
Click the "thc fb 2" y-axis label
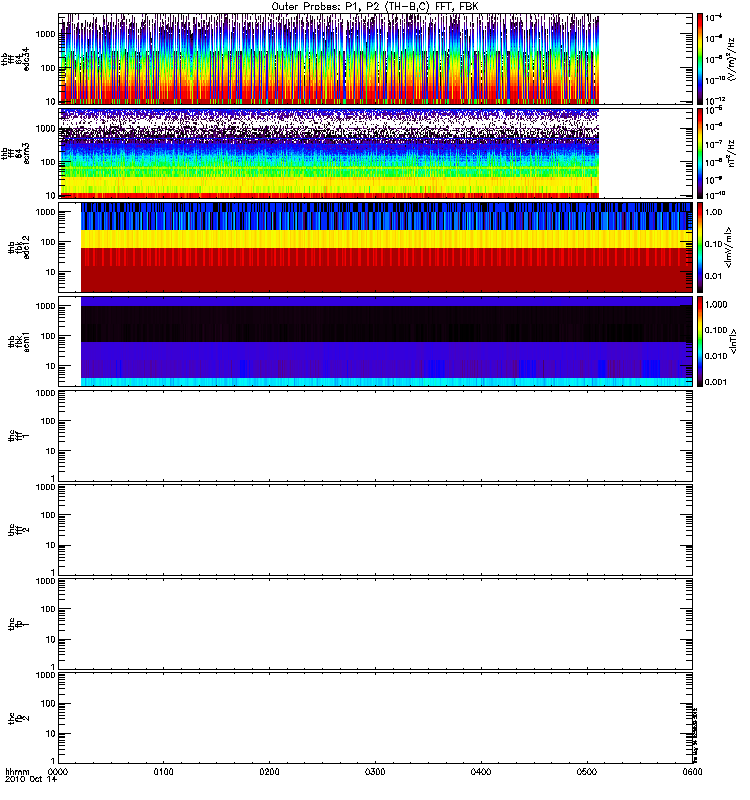pyautogui.click(x=19, y=718)
